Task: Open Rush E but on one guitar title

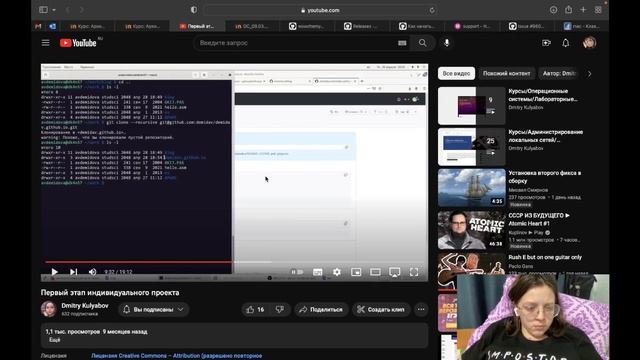Action: click(545, 258)
